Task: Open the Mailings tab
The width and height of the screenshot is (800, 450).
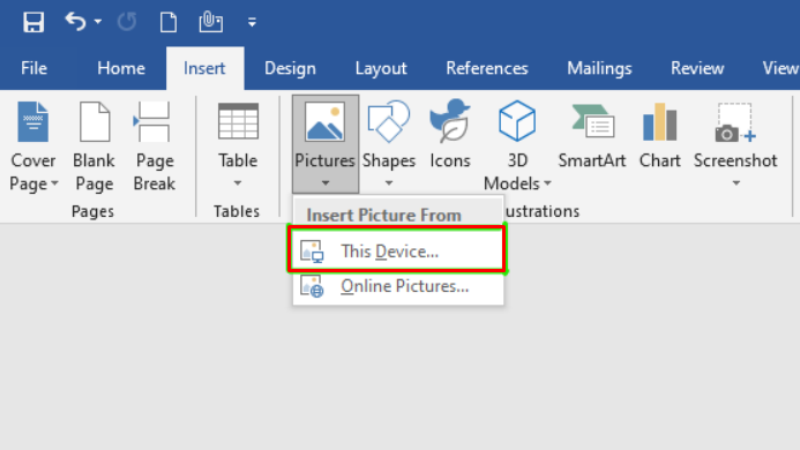Action: tap(599, 68)
